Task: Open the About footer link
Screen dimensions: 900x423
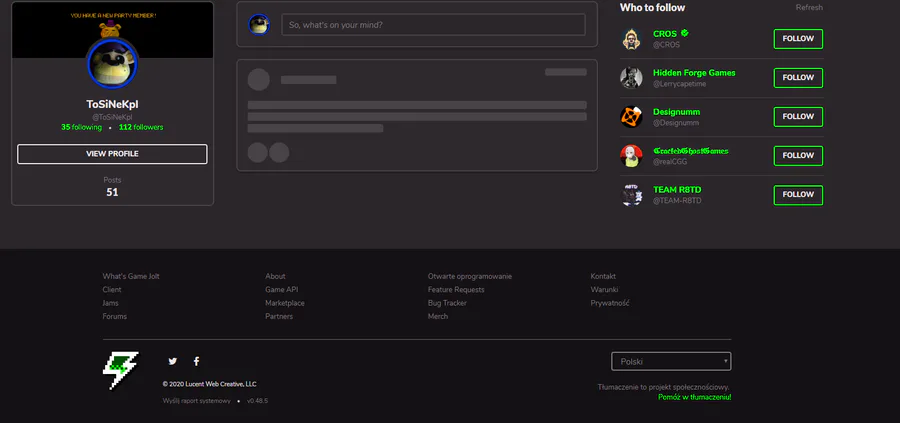Action: pos(275,276)
